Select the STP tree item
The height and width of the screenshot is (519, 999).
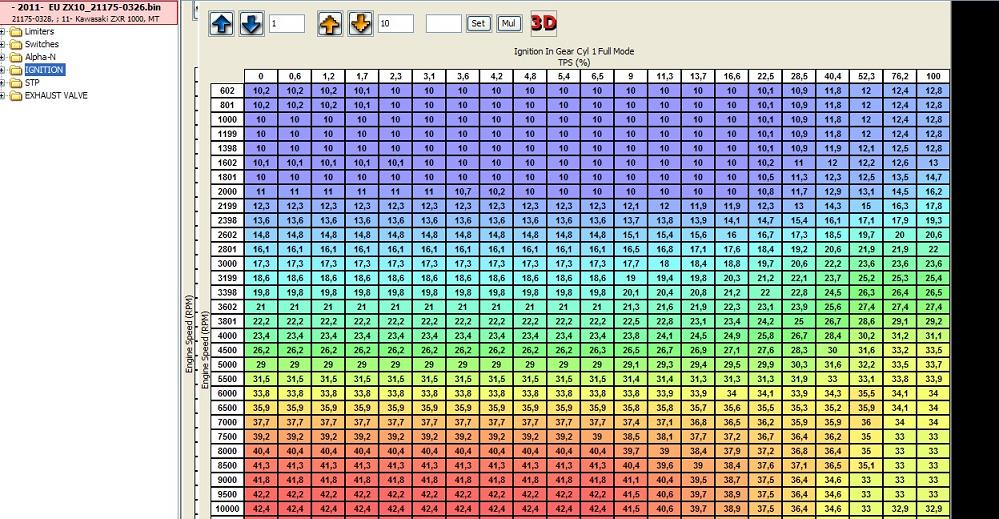(32, 83)
